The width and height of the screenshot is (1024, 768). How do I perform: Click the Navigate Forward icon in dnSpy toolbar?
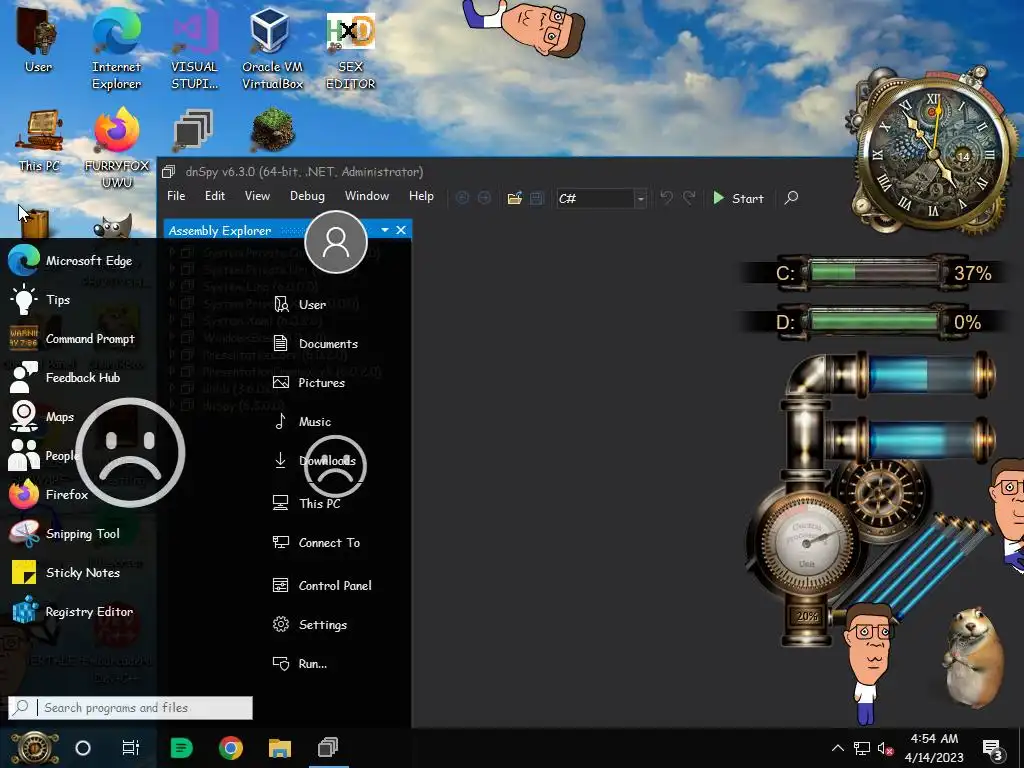pos(484,198)
